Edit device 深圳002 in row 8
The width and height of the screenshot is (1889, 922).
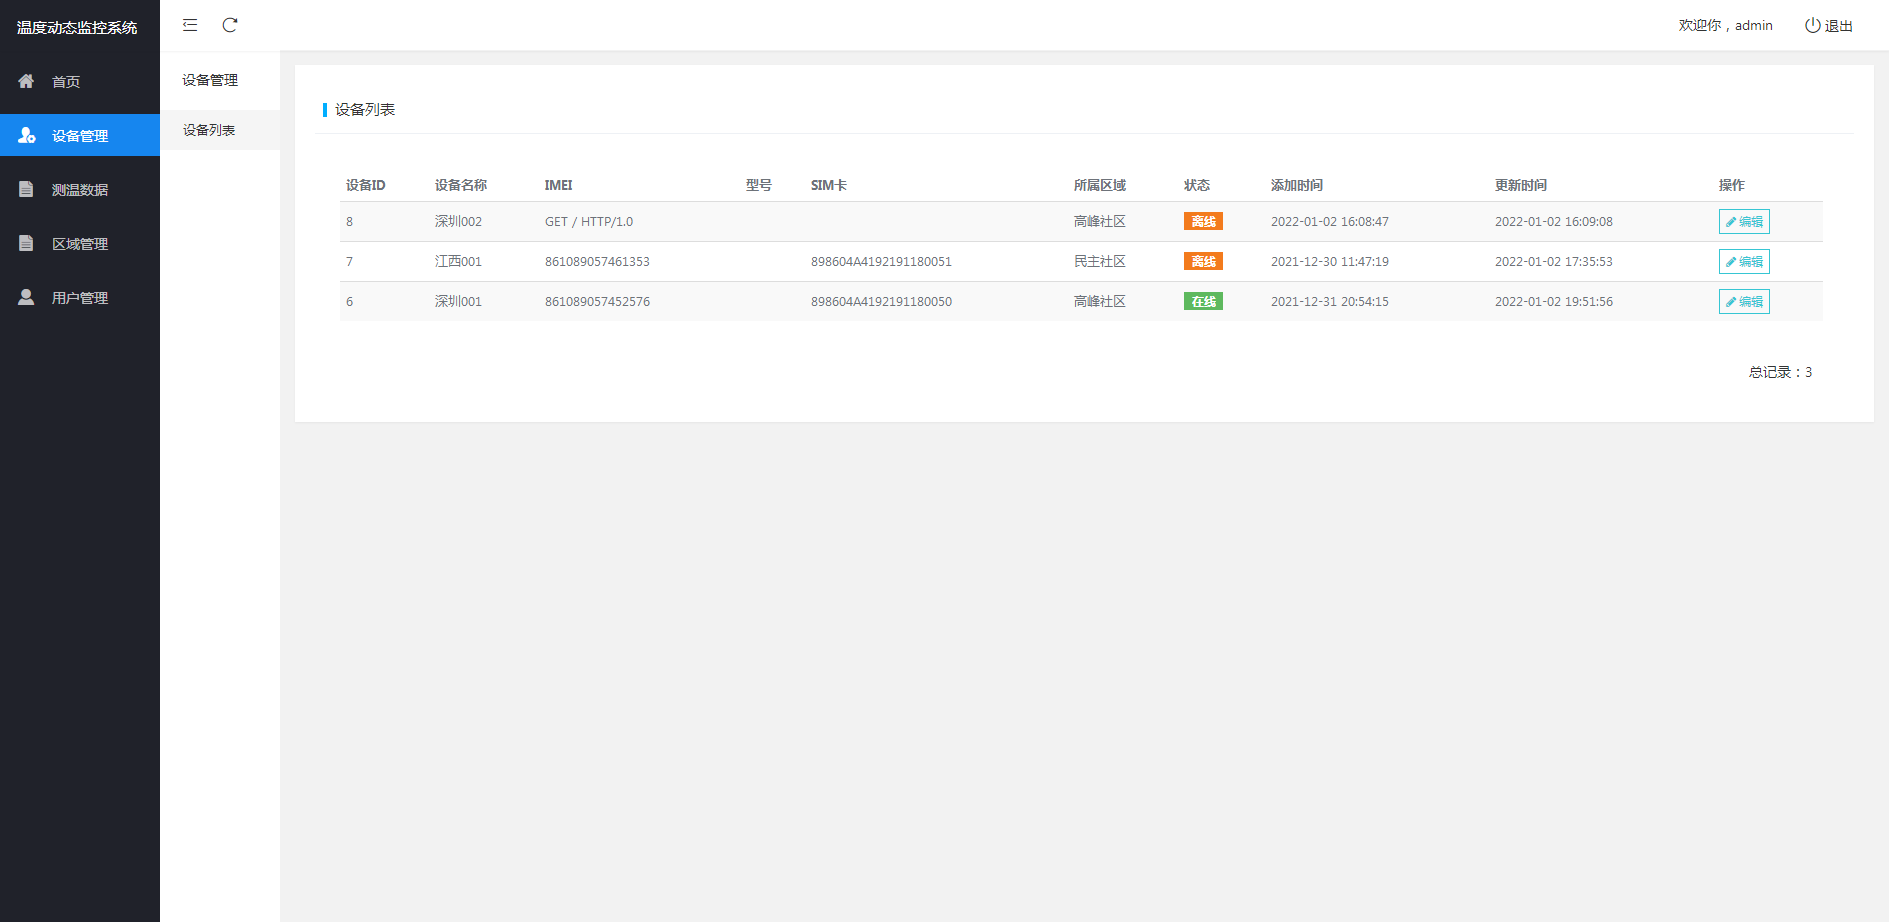coord(1744,222)
